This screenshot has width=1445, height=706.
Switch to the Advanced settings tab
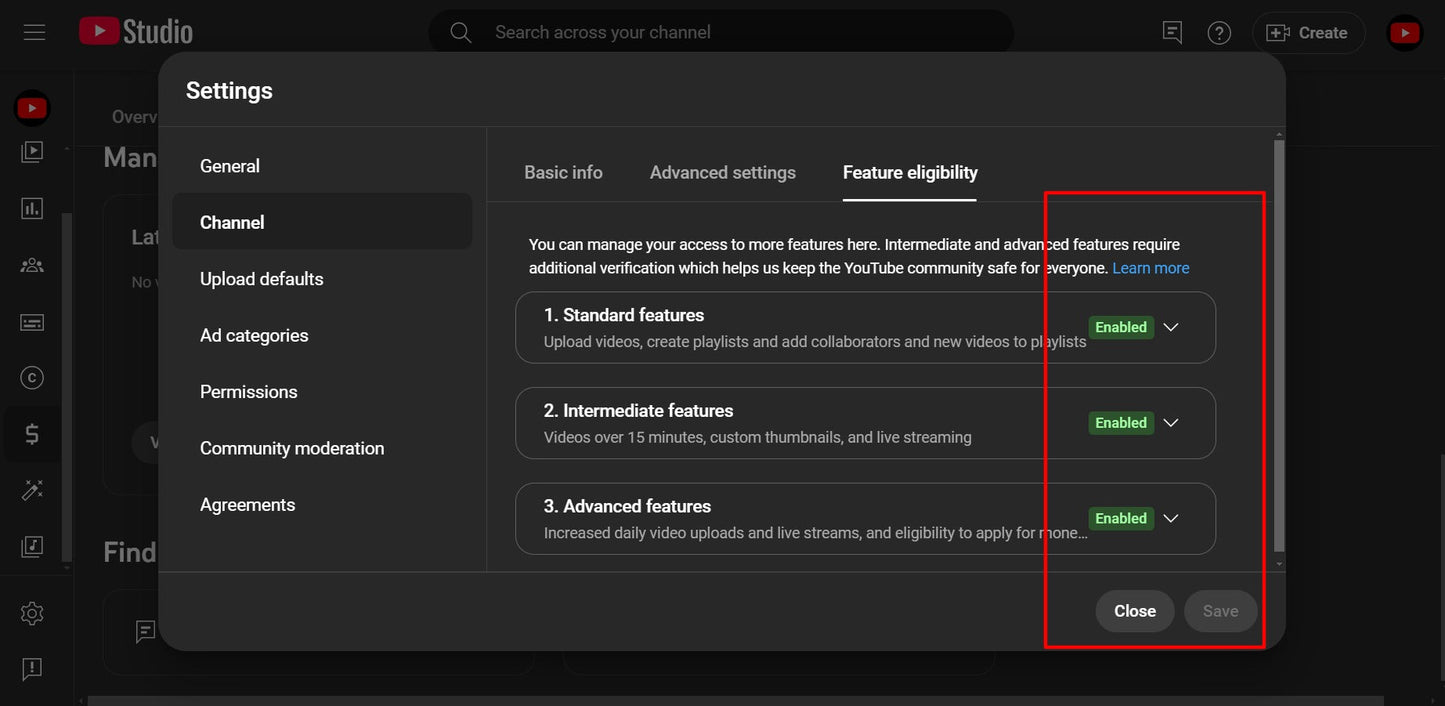[x=722, y=172]
